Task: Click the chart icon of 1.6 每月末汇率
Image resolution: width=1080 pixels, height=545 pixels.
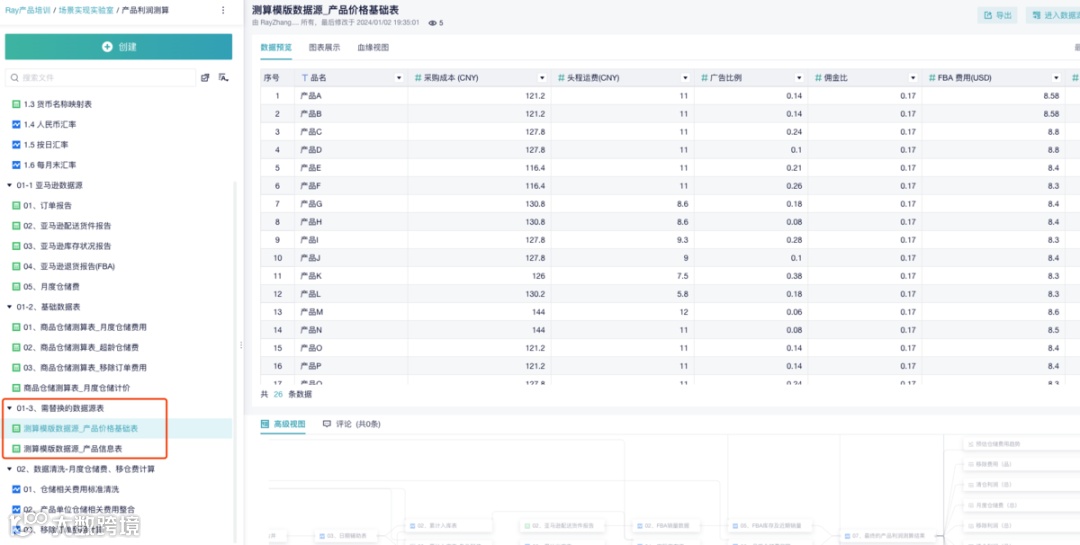Action: (x=17, y=165)
